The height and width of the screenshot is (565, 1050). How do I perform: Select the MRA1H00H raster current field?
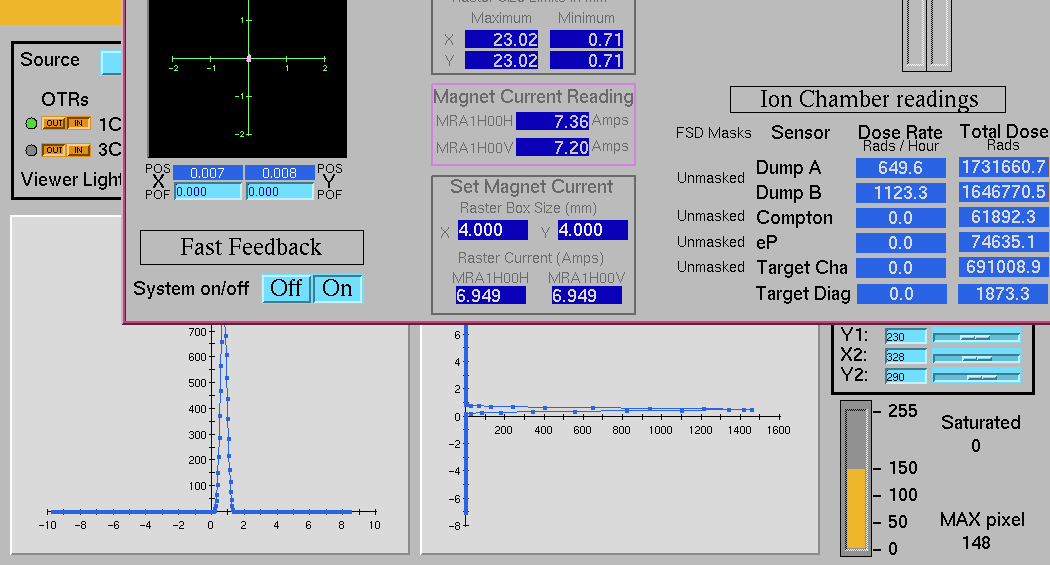pos(489,296)
